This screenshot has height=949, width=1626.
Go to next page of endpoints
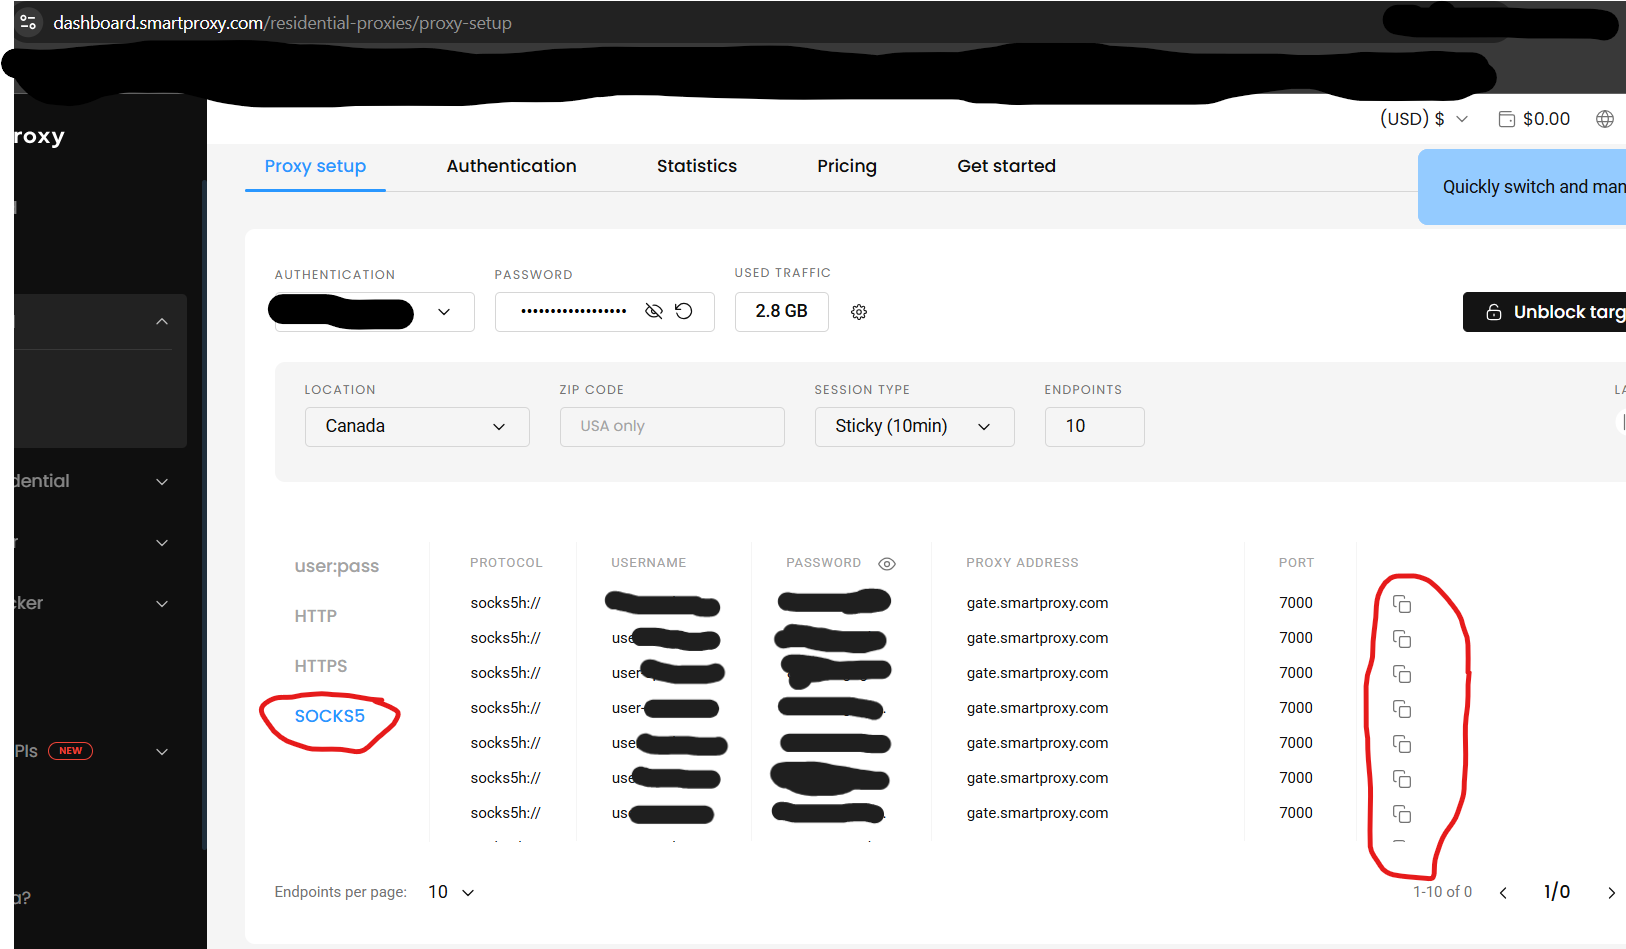(1611, 893)
